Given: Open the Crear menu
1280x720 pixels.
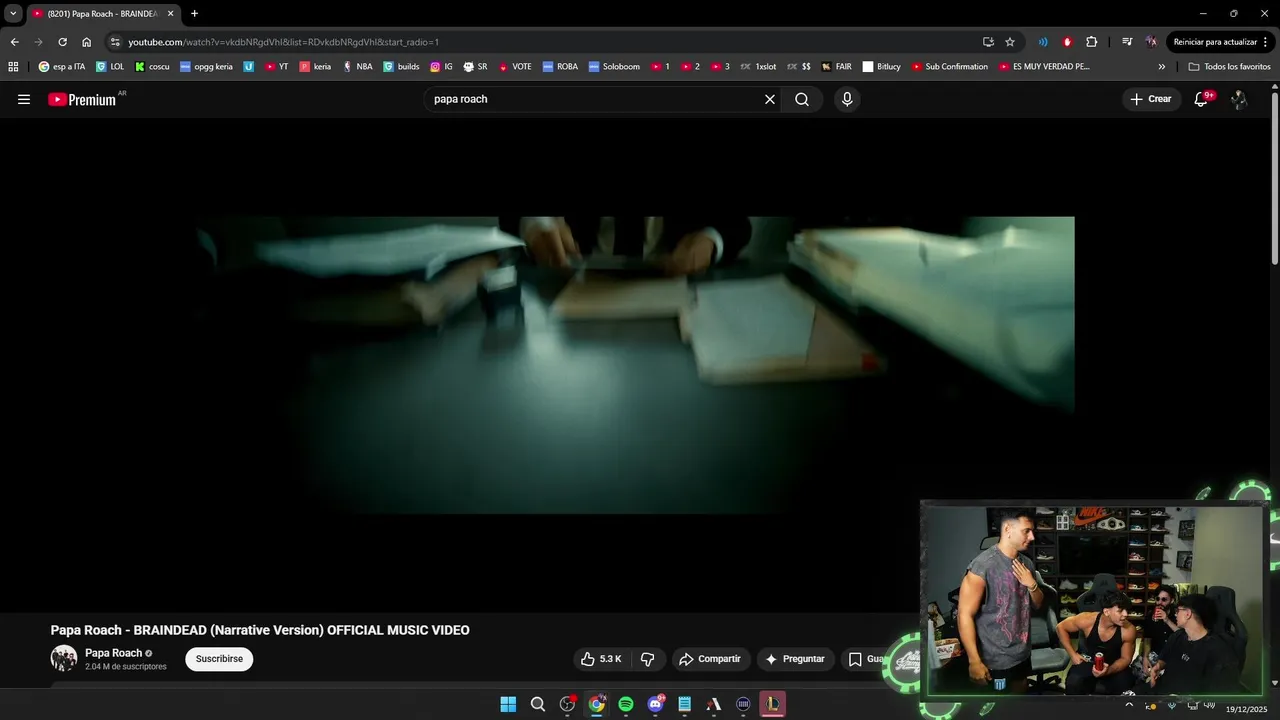Looking at the screenshot, I should pyautogui.click(x=1151, y=99).
